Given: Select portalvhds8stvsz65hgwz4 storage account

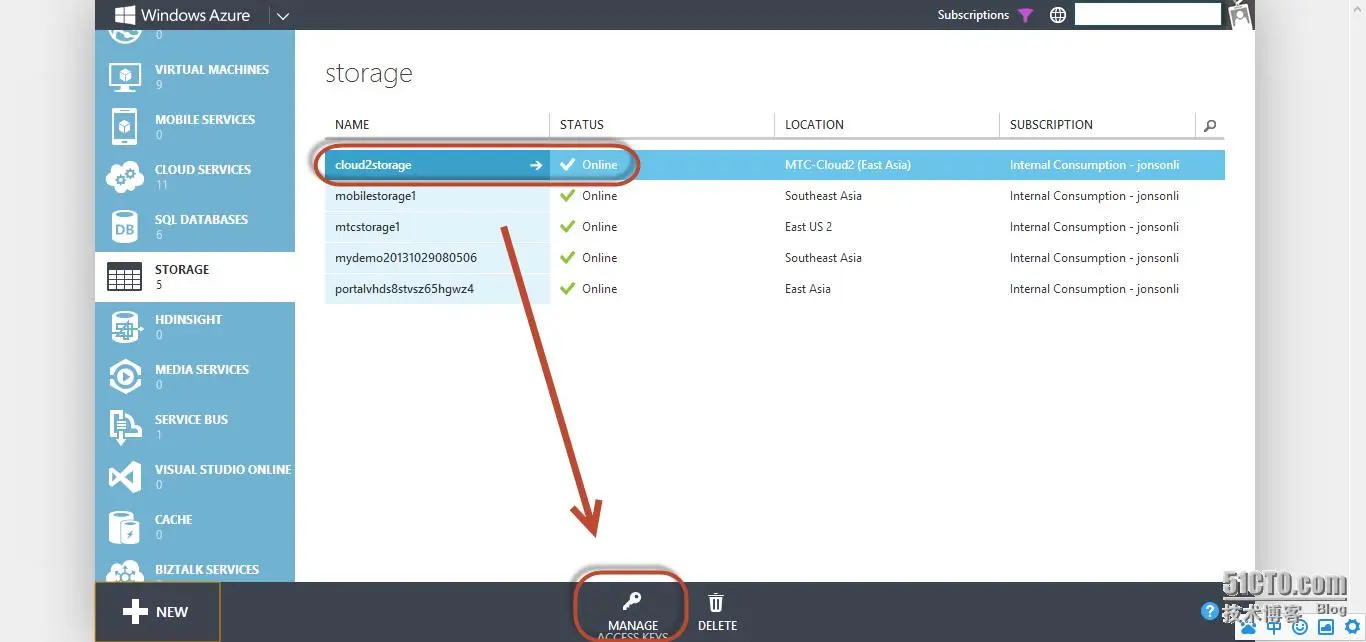Looking at the screenshot, I should 404,289.
